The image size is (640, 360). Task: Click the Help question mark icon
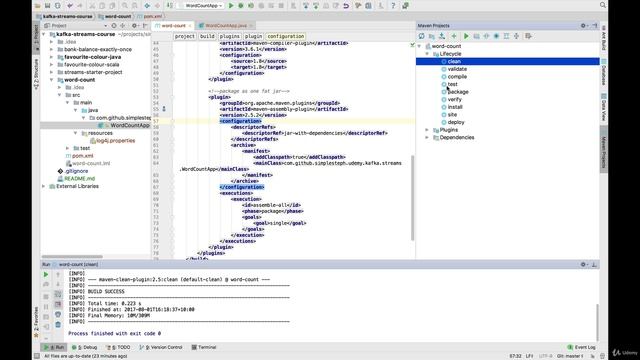(393, 6)
